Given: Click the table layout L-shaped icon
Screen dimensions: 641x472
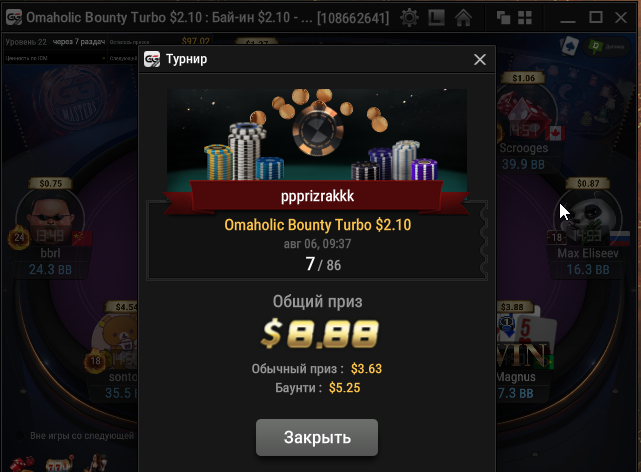Looking at the screenshot, I should point(436,18).
